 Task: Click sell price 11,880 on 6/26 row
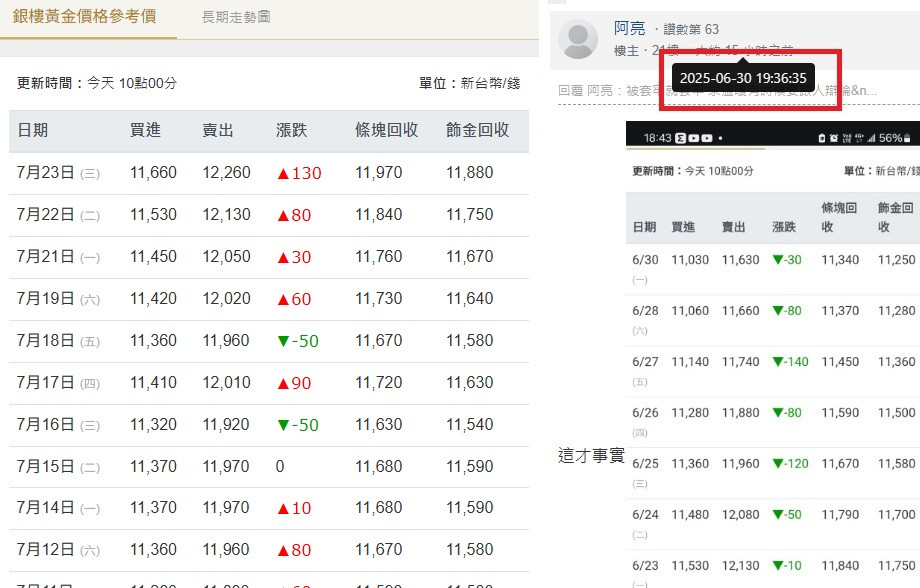tap(740, 413)
